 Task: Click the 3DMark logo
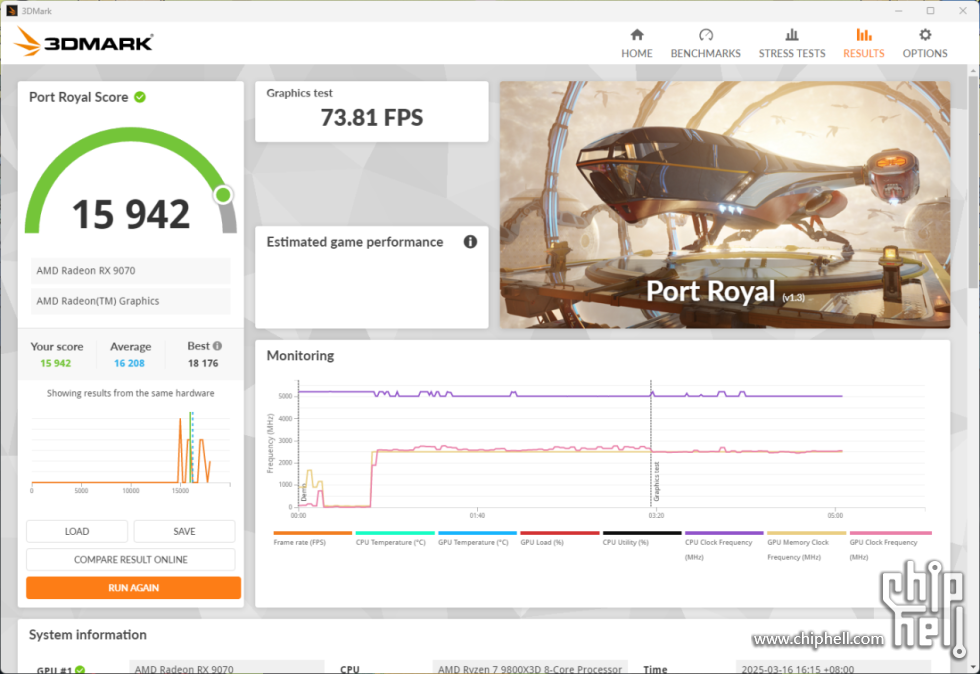(83, 42)
